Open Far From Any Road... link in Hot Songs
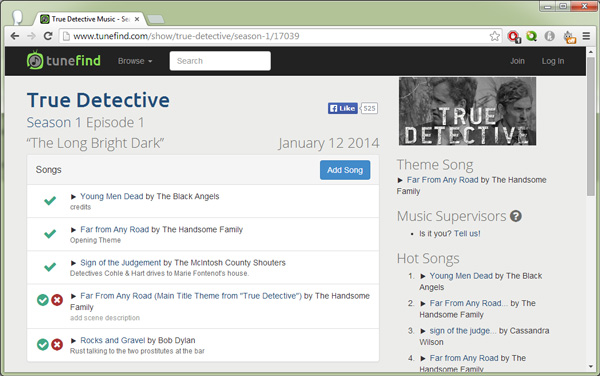Viewport: 600px width, 376px height. click(469, 303)
